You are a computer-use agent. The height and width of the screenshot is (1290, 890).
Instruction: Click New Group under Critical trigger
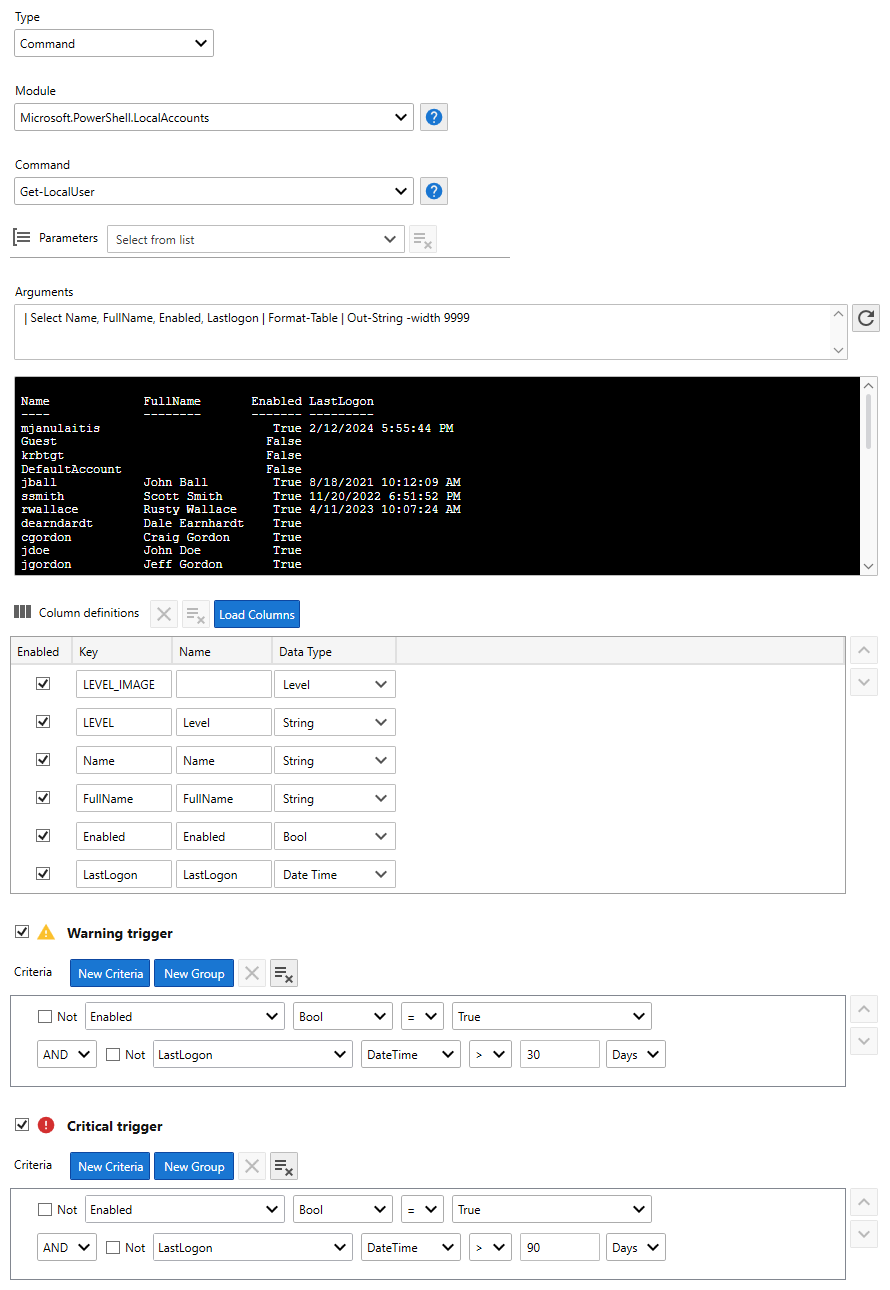pyautogui.click(x=194, y=1166)
